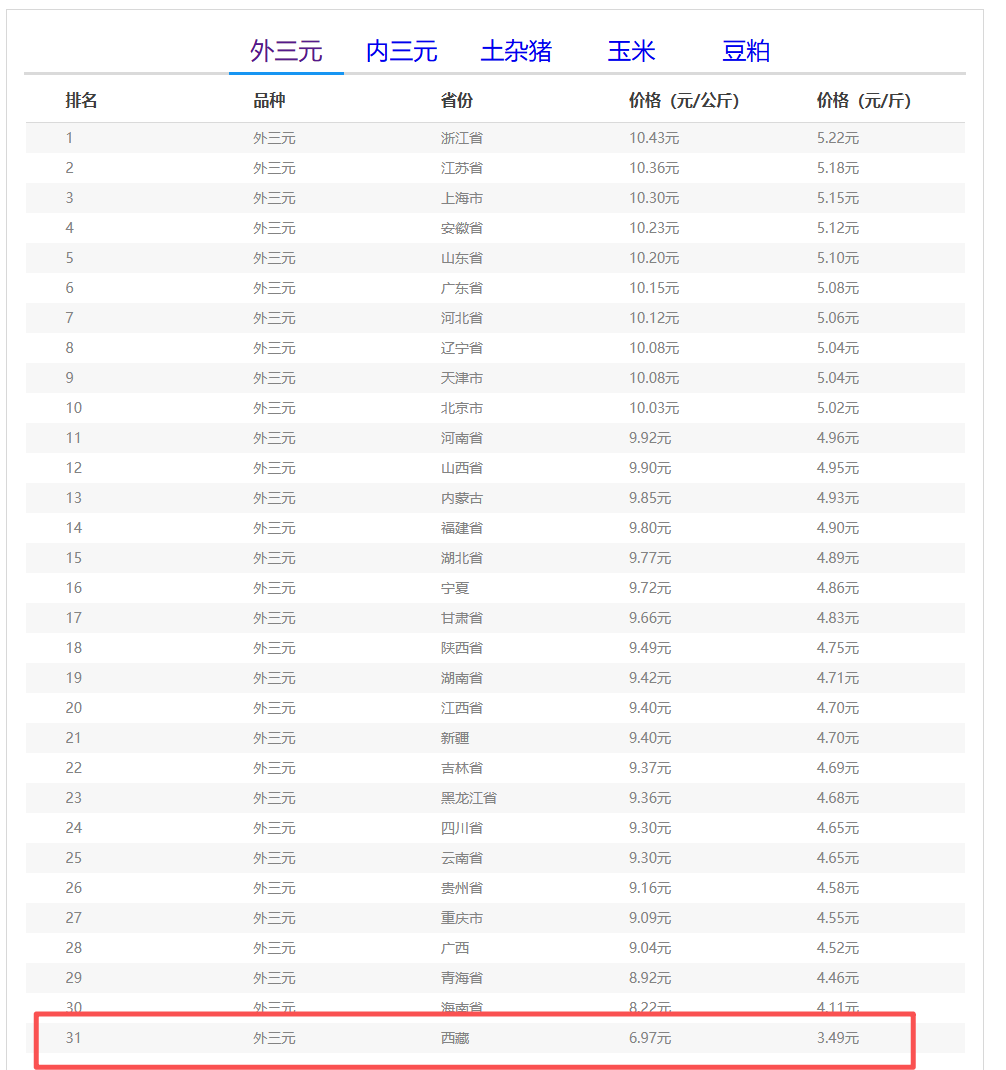
Task: Click the 10.12元 price value
Action: tap(654, 318)
